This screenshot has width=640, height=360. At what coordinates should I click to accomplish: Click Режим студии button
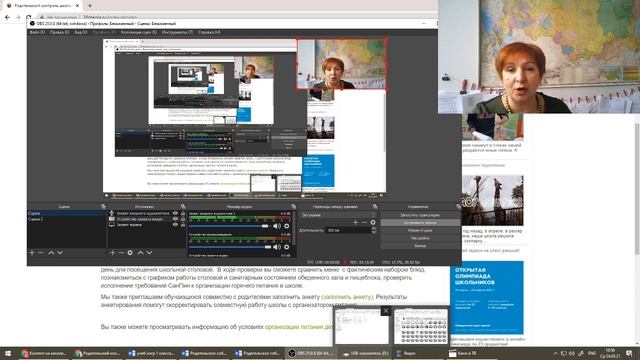[x=420, y=231]
